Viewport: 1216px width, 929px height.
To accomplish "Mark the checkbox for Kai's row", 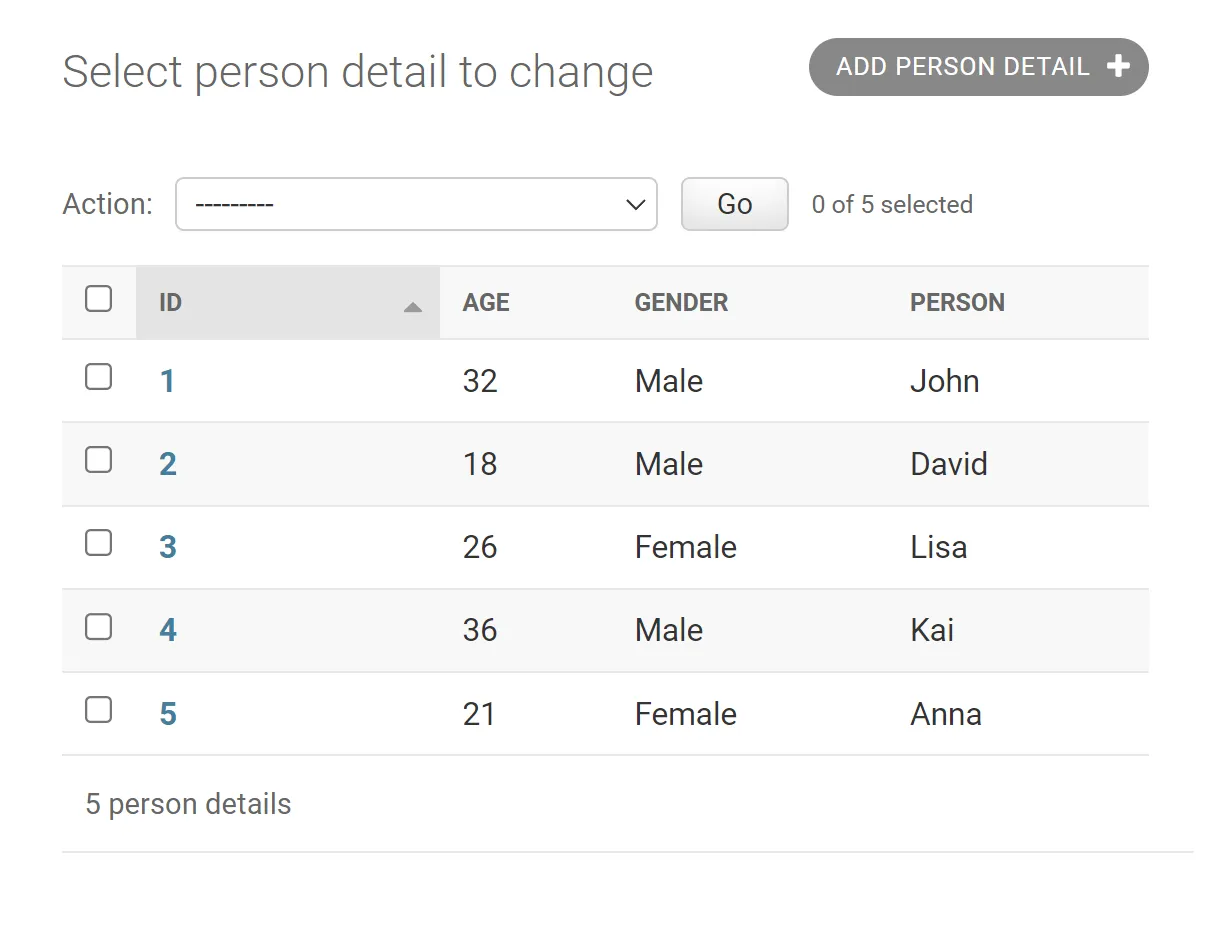I will coord(98,627).
